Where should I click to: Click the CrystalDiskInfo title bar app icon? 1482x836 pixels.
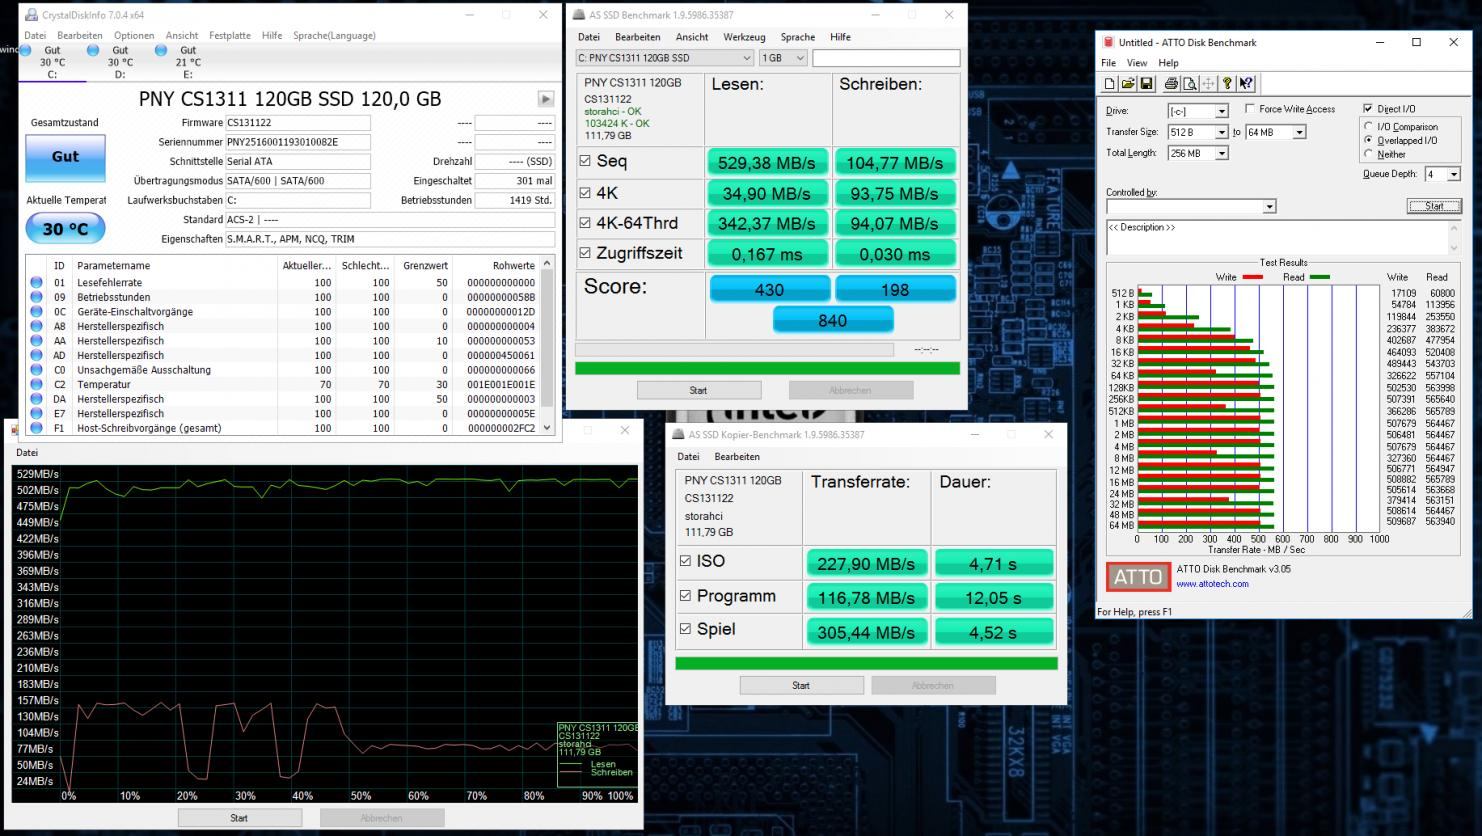pos(31,15)
